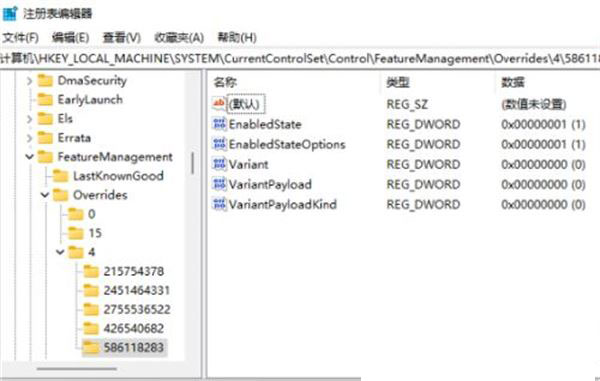The width and height of the screenshot is (600, 381).
Task: Click the 215754378 folder icon
Action: pyautogui.click(x=91, y=272)
